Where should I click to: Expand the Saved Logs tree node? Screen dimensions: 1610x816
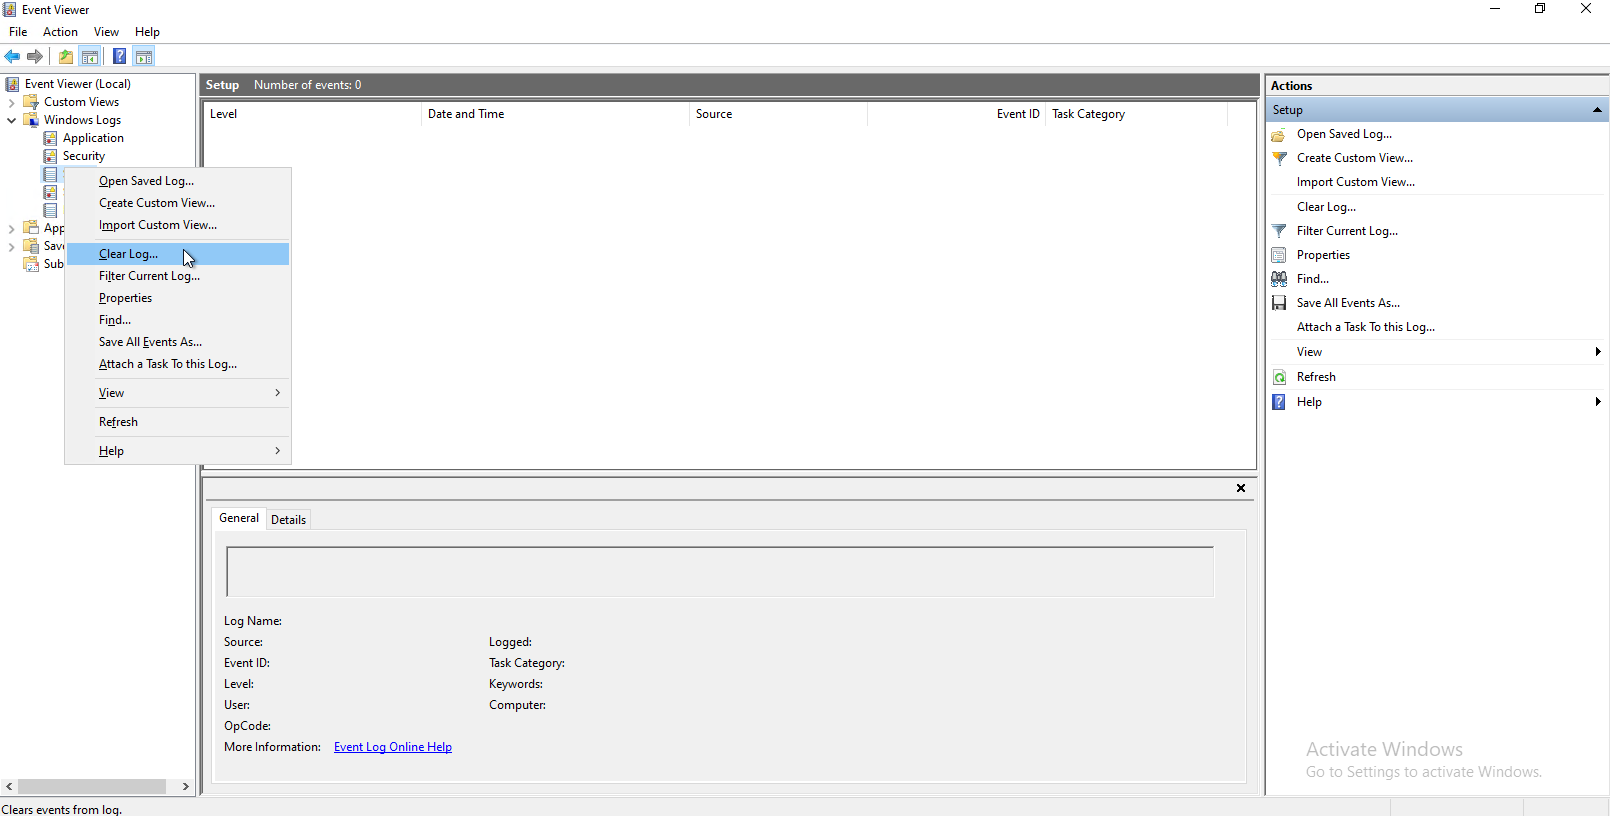[11, 246]
